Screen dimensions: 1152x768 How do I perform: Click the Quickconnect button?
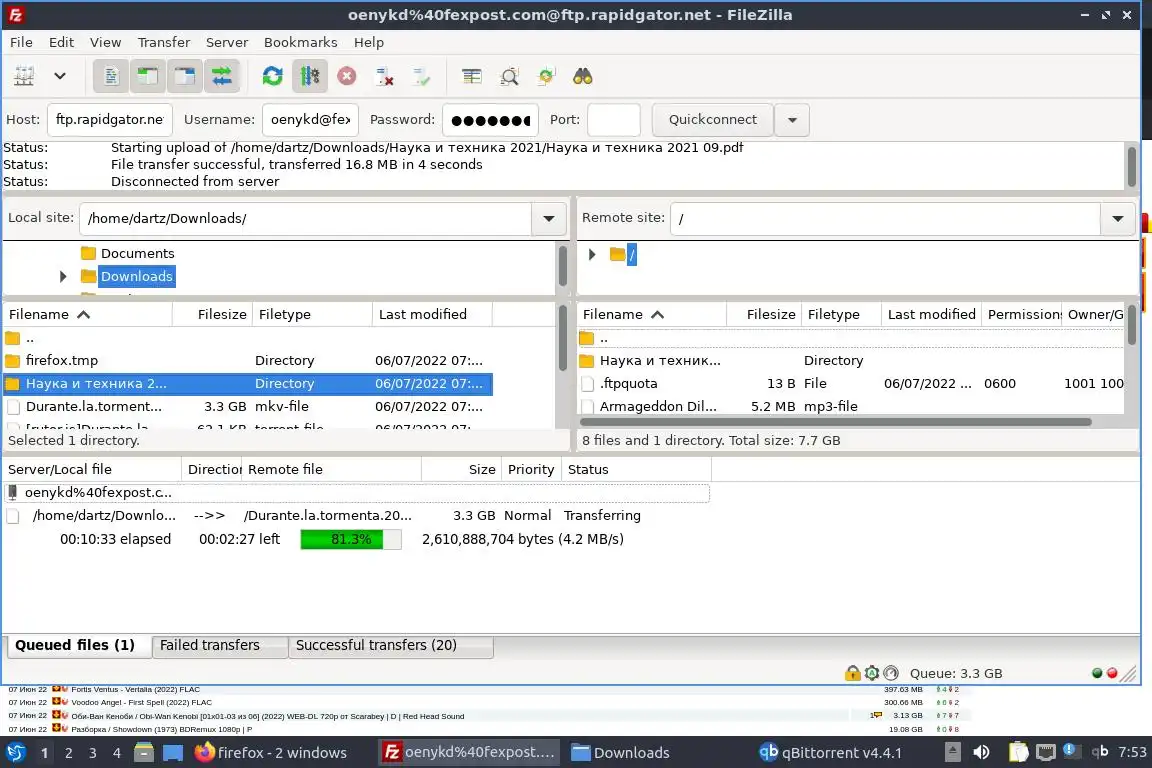tap(713, 120)
